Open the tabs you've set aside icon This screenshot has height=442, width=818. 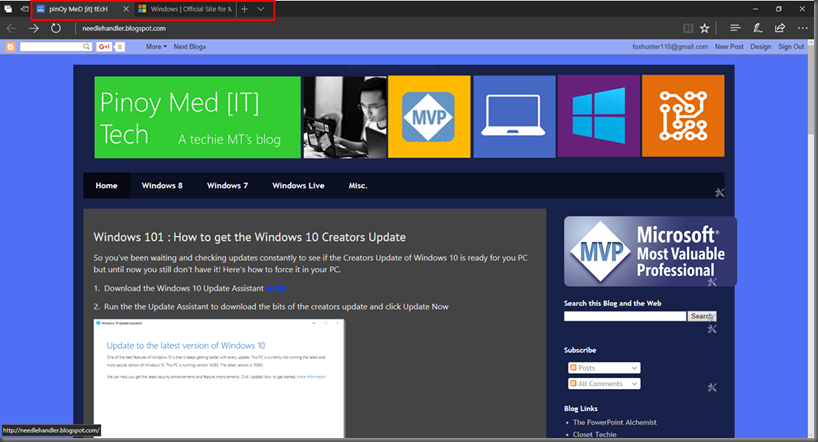pyautogui.click(x=8, y=9)
